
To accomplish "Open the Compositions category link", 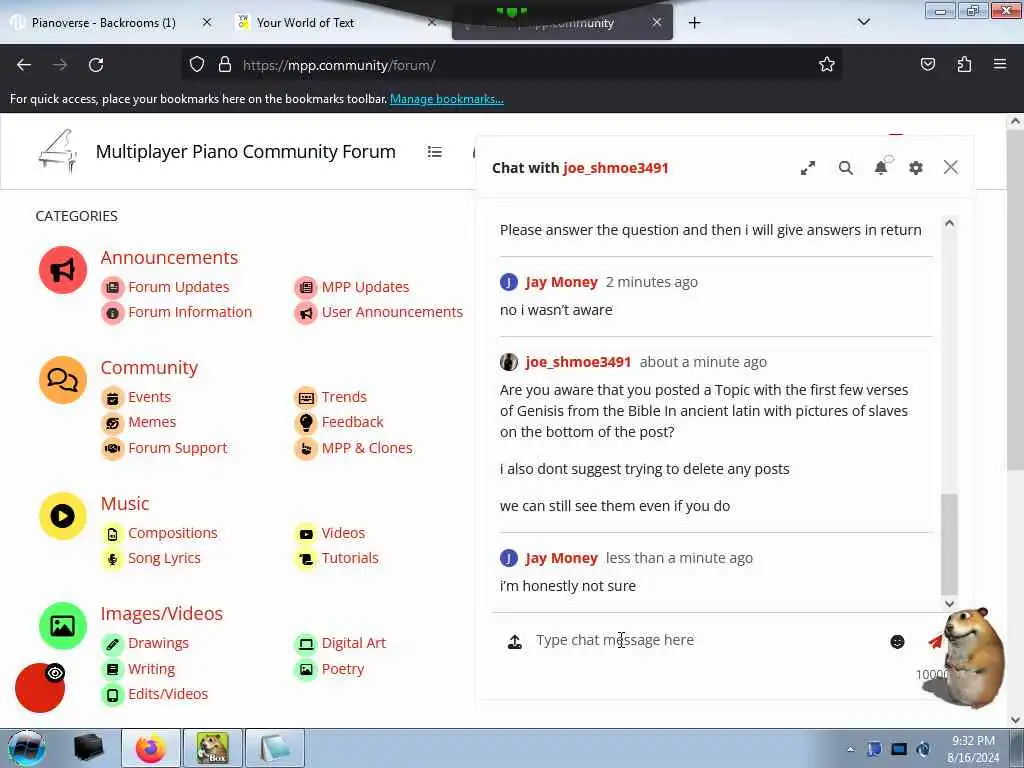I will point(172,533).
